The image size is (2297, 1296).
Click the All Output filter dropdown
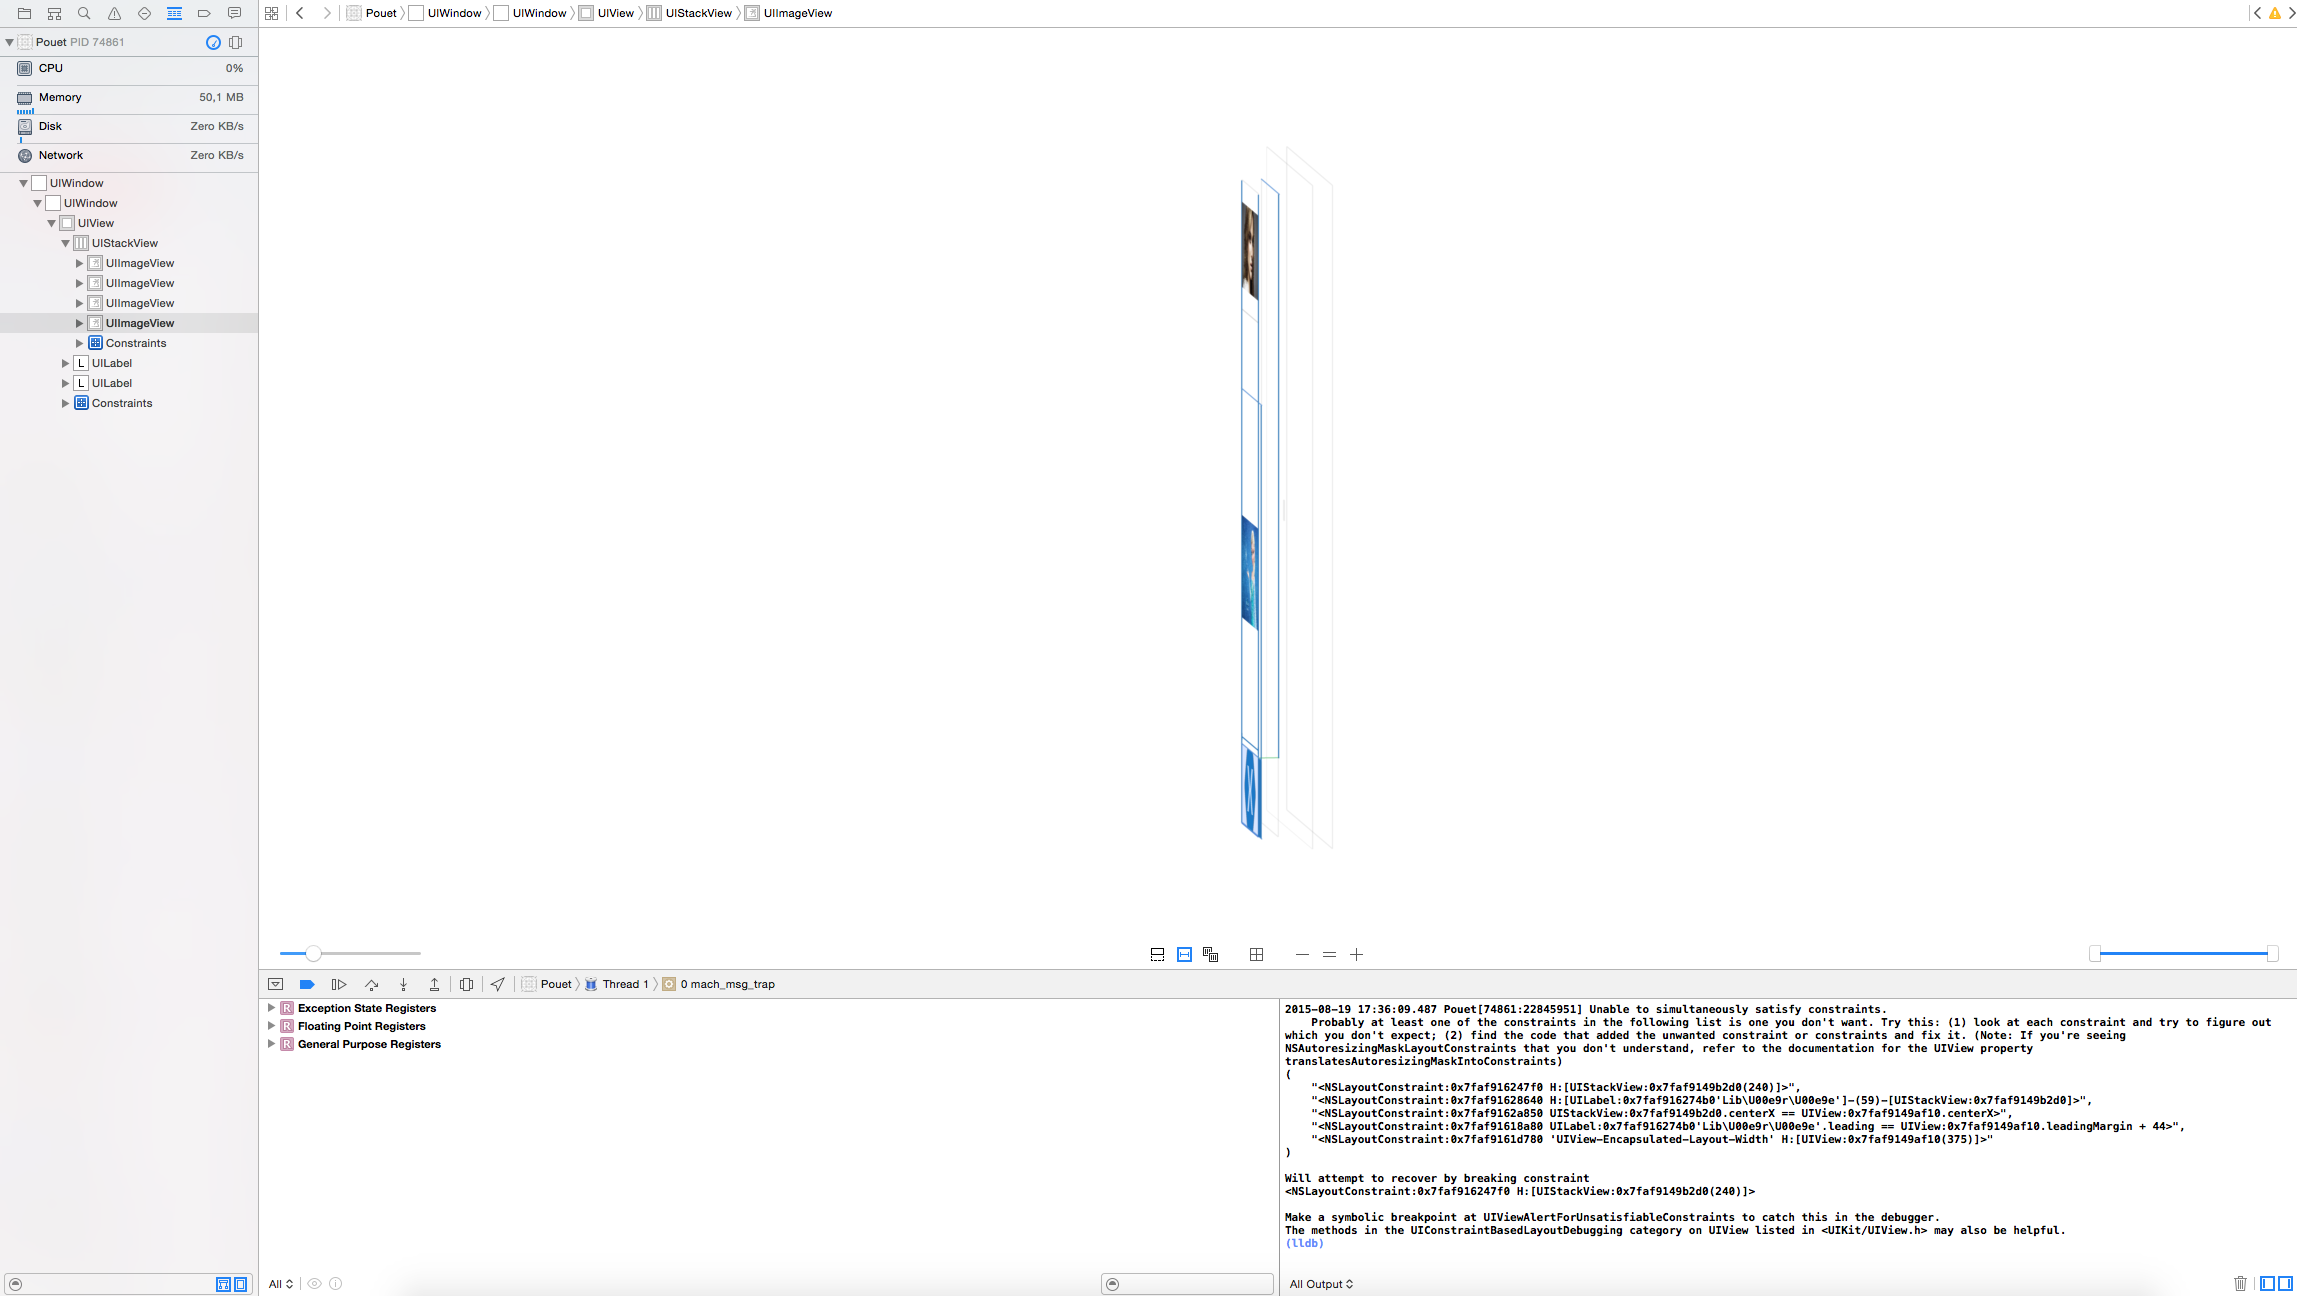(x=1322, y=1283)
